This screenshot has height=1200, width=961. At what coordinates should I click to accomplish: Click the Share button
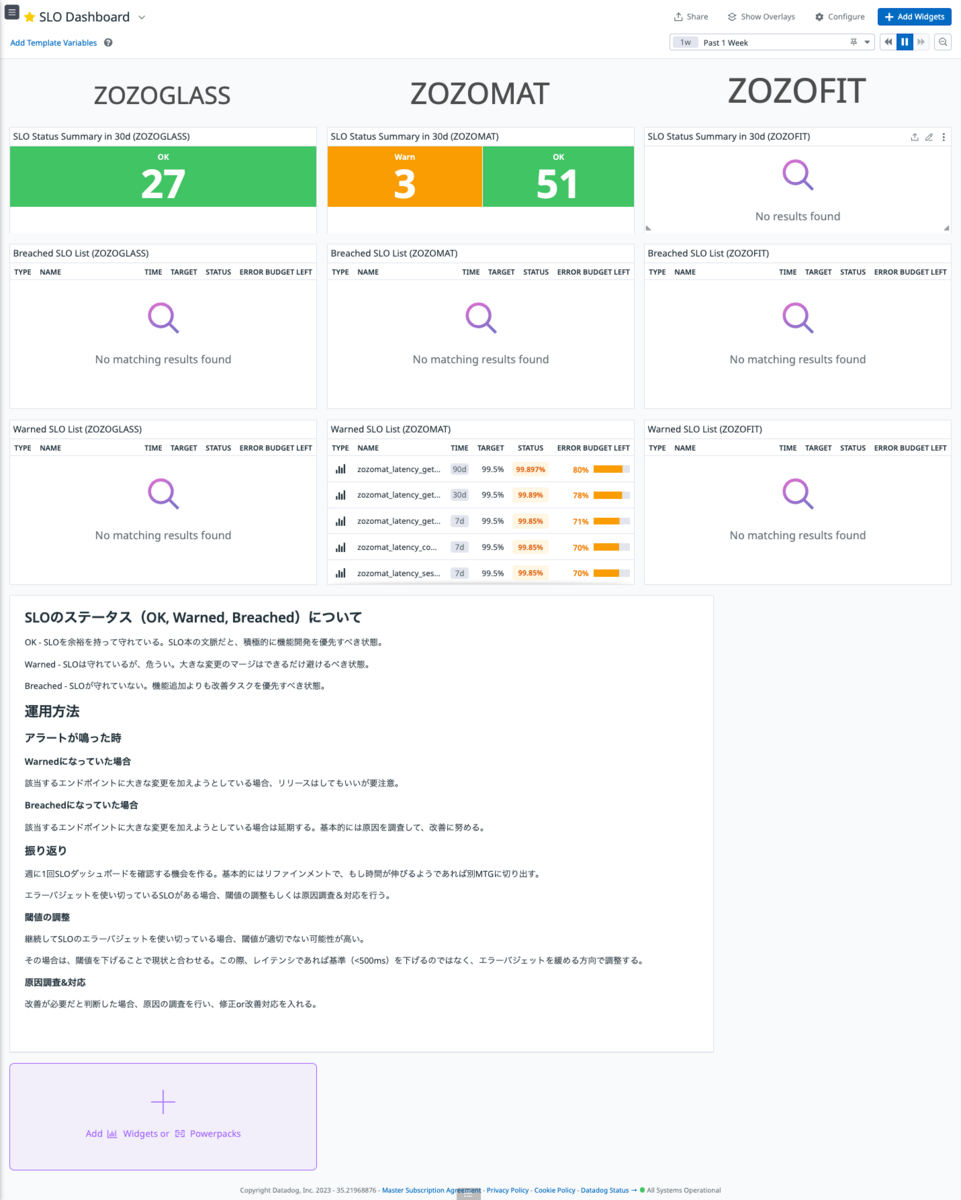click(x=691, y=17)
